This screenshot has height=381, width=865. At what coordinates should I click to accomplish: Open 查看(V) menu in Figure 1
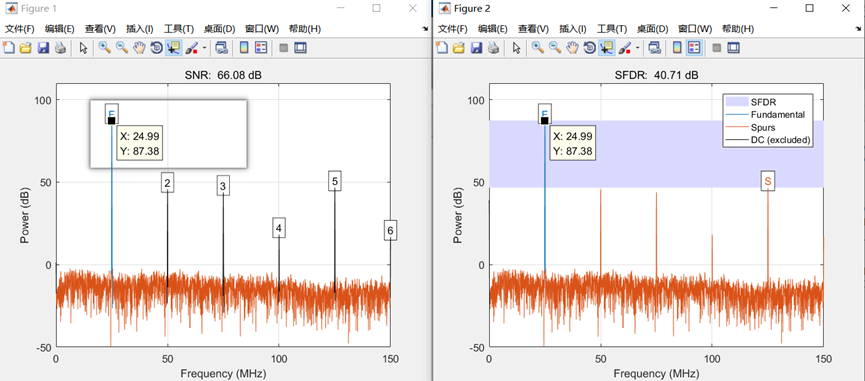click(x=100, y=29)
